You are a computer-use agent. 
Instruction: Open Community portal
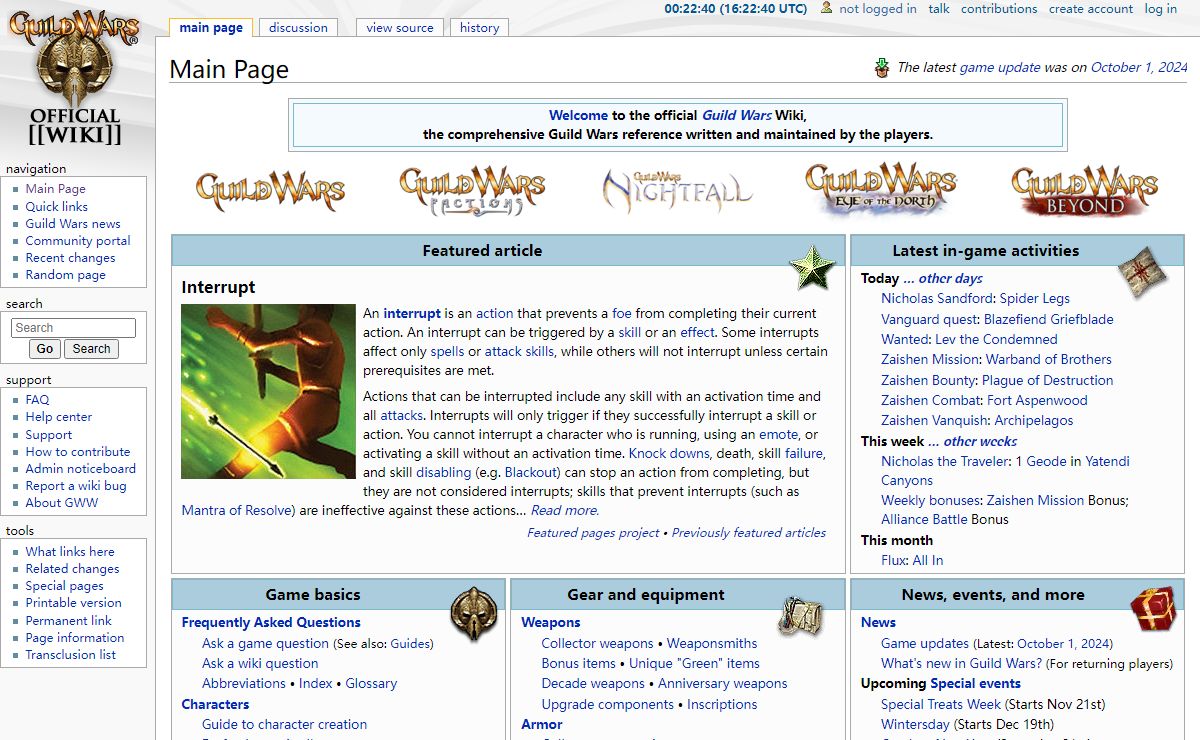coord(78,241)
